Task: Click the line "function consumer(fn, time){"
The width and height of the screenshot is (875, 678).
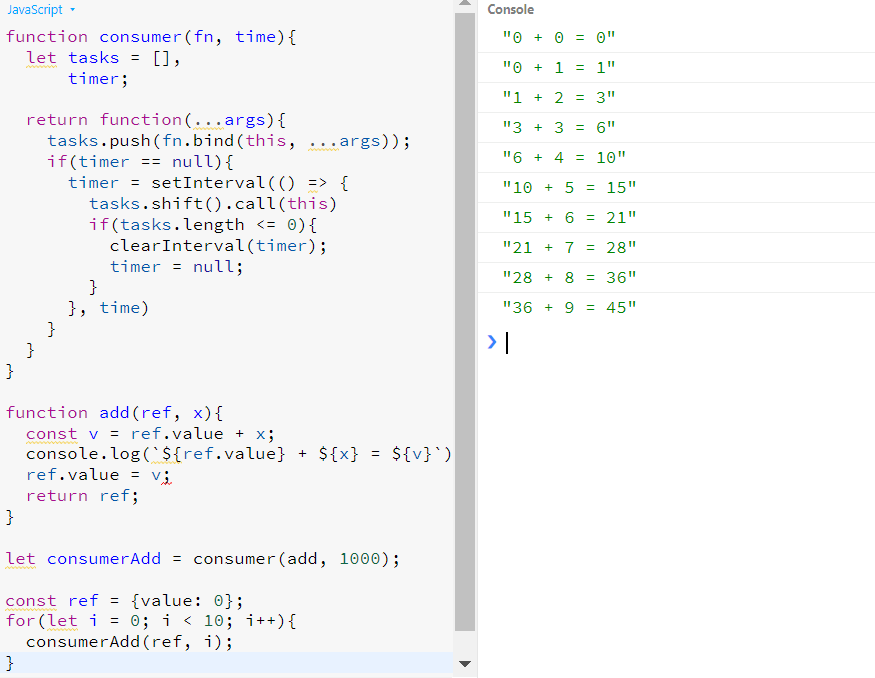Action: tap(151, 37)
